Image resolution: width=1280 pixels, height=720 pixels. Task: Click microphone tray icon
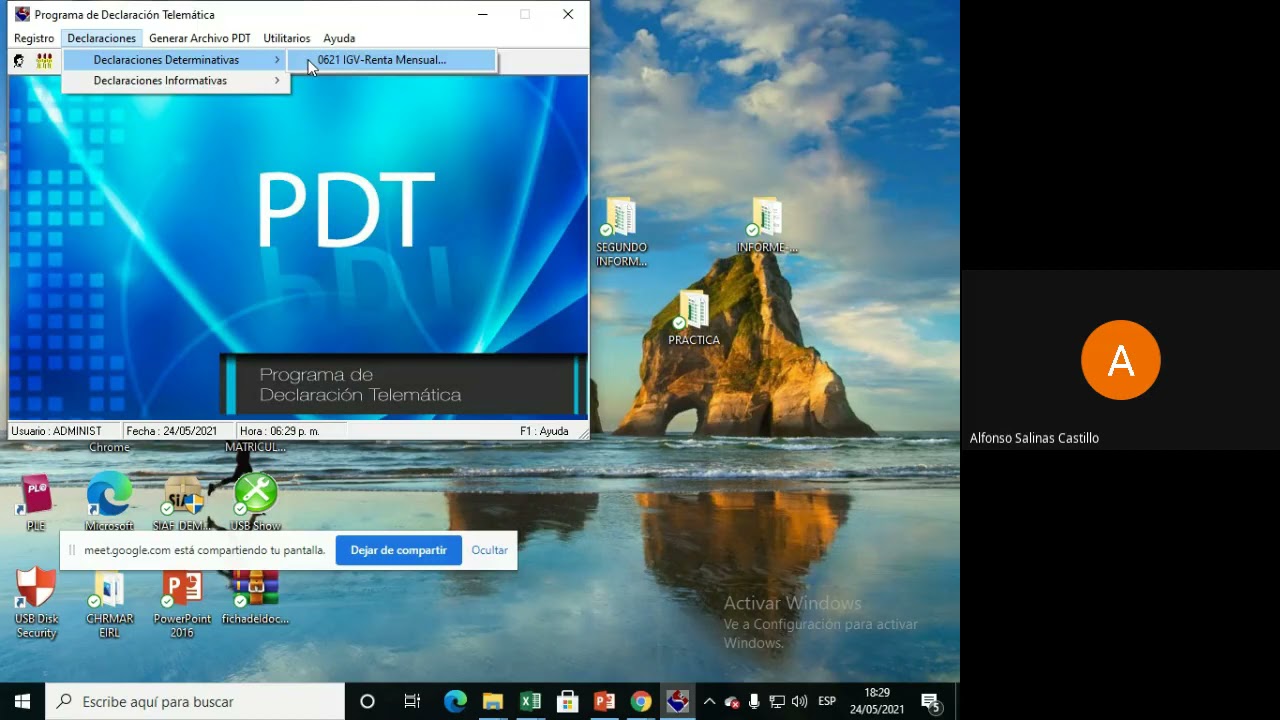(x=754, y=702)
